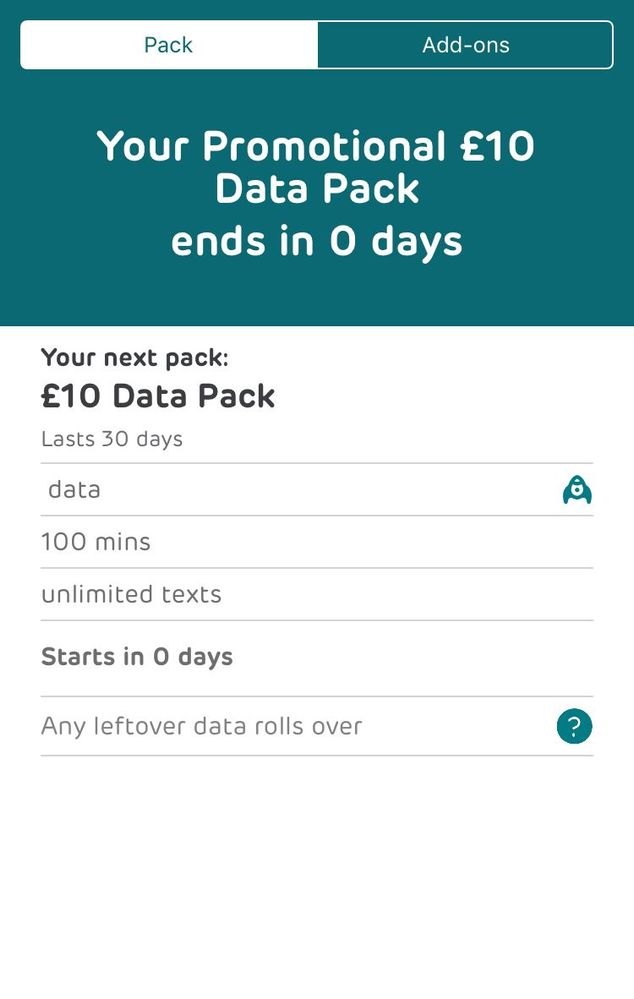634x999 pixels.
Task: Select the 'unlimited texts' row
Action: pos(131,594)
